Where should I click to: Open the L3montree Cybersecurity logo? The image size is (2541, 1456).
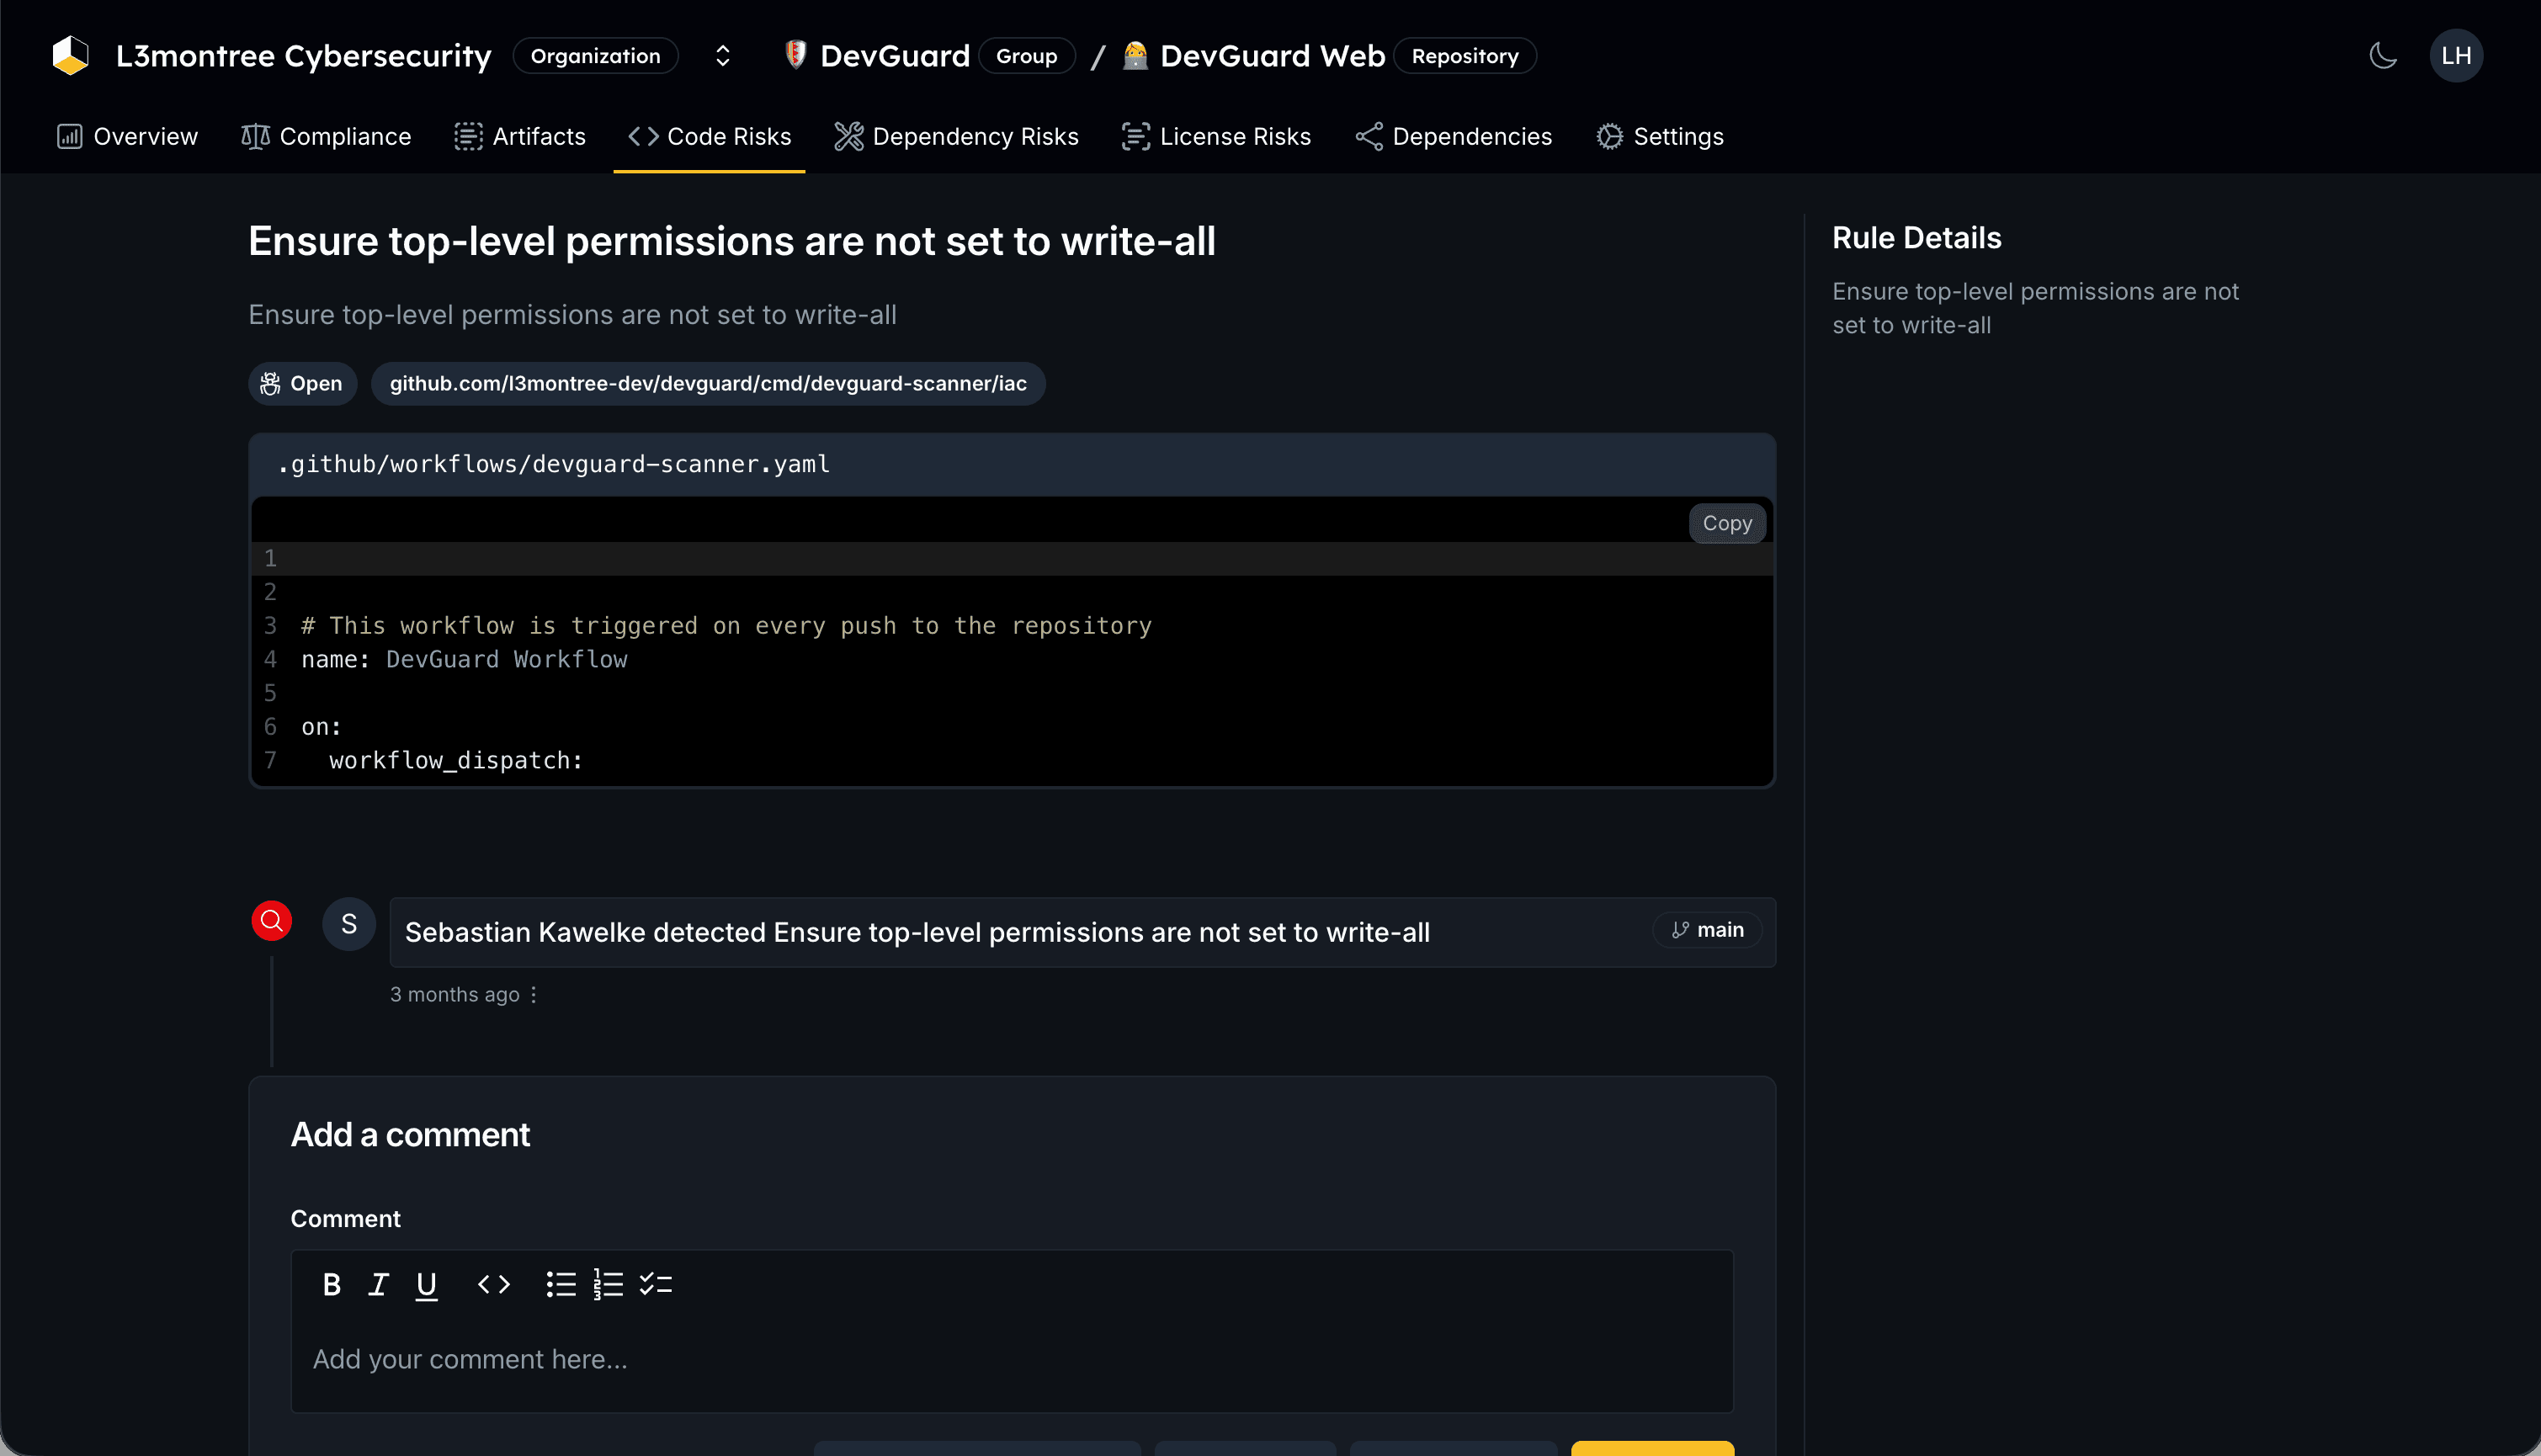(x=70, y=55)
